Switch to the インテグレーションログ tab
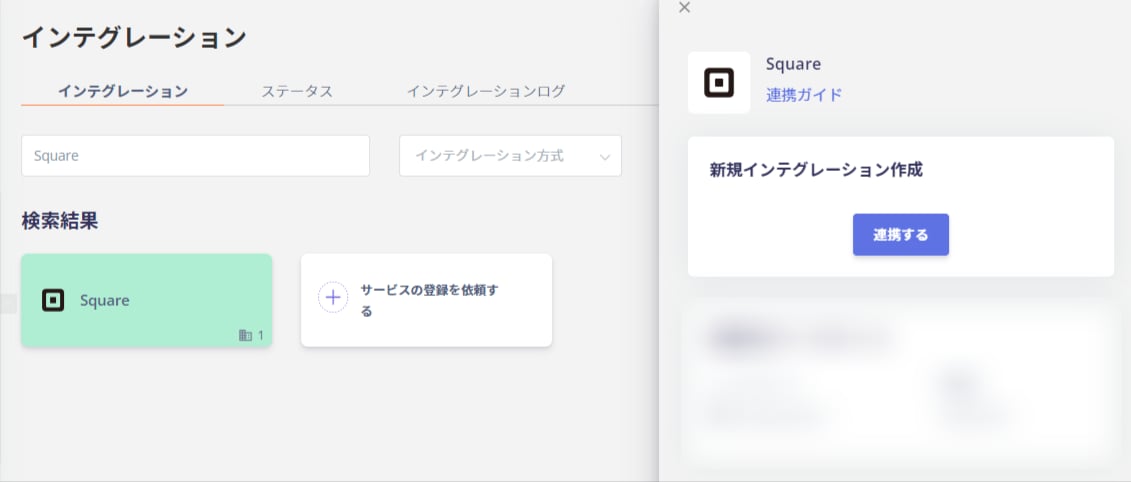 click(x=485, y=92)
